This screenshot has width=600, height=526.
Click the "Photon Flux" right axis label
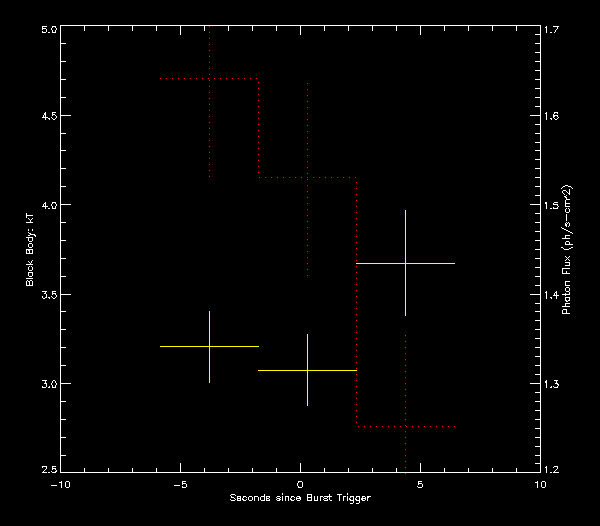tap(566, 250)
